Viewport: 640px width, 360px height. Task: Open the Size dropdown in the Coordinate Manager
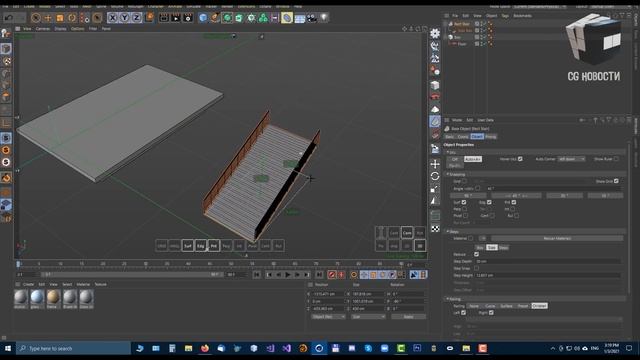click(x=368, y=317)
